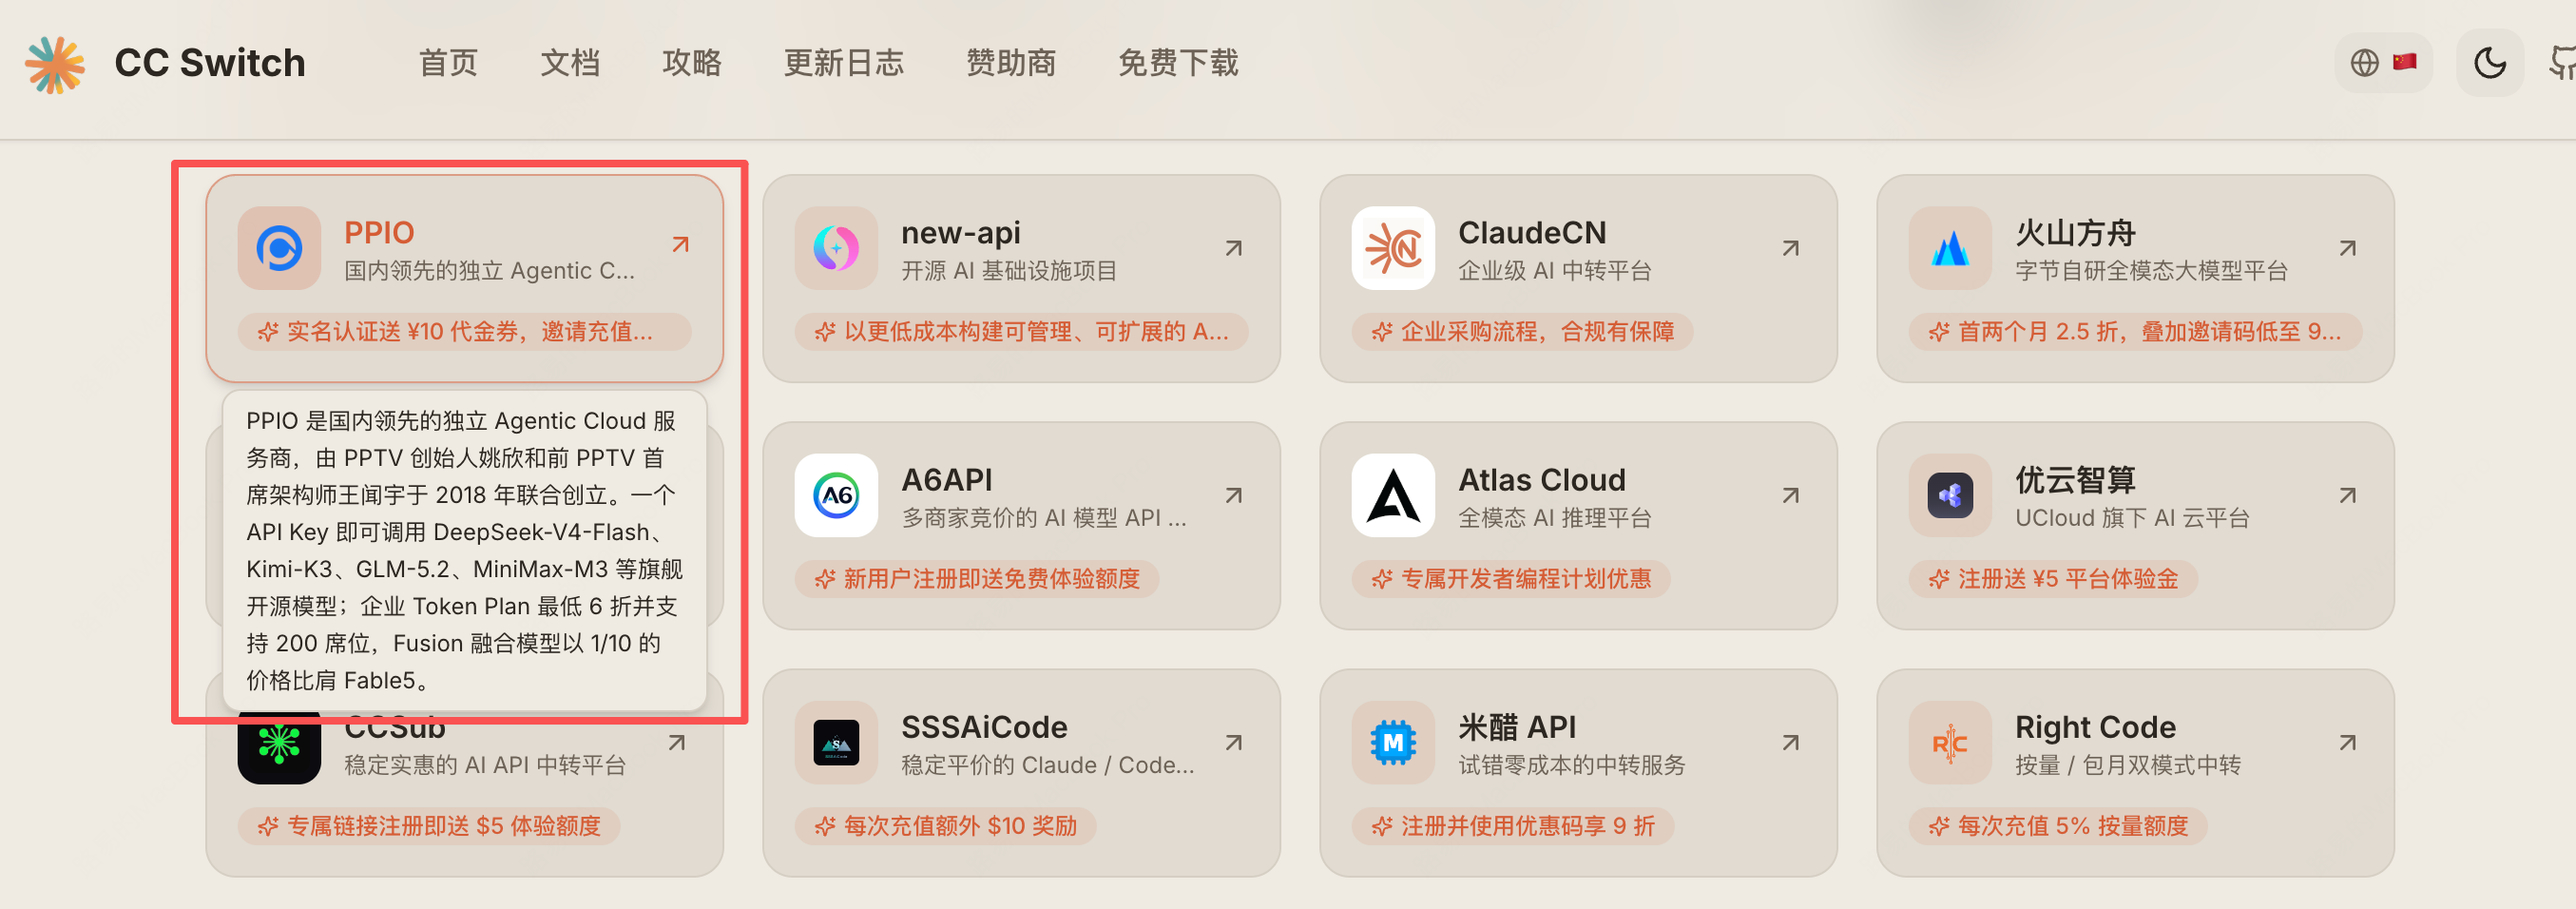
Task: Click description 全模态 AI 推理平台
Action: coord(1555,518)
